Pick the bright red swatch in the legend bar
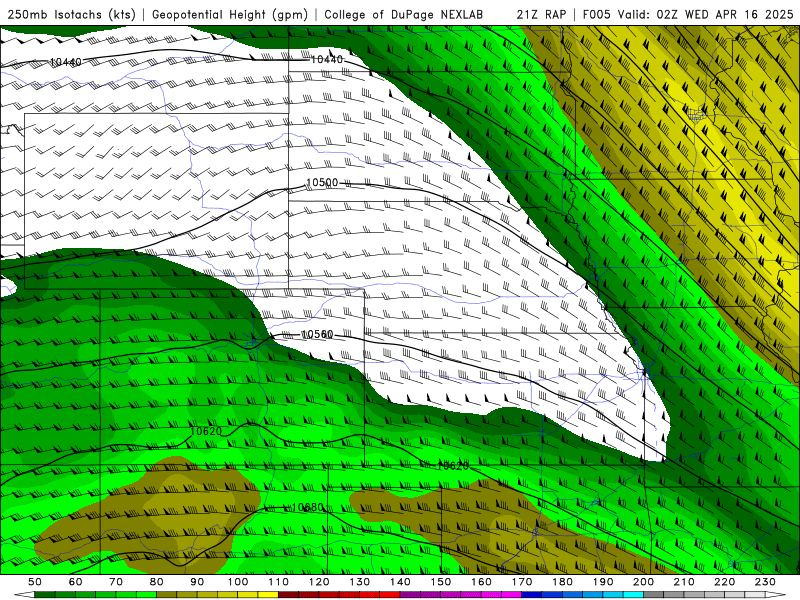800x600 pixels. (390, 595)
